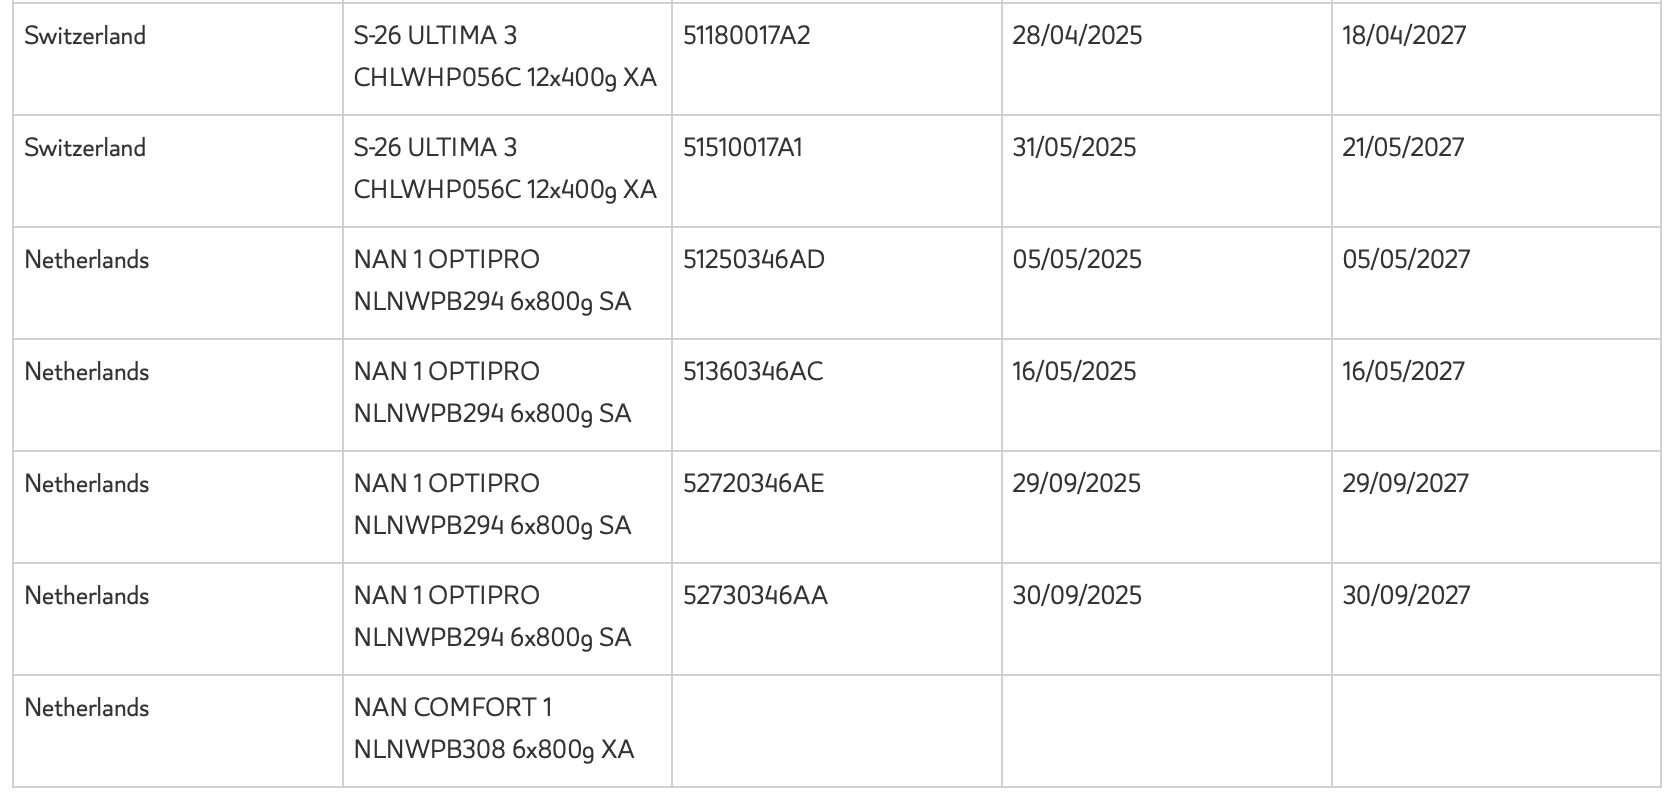This screenshot has width=1672, height=802.
Task: Click the NAN COMFORT 1 product cell
Action: pyautogui.click(x=494, y=729)
